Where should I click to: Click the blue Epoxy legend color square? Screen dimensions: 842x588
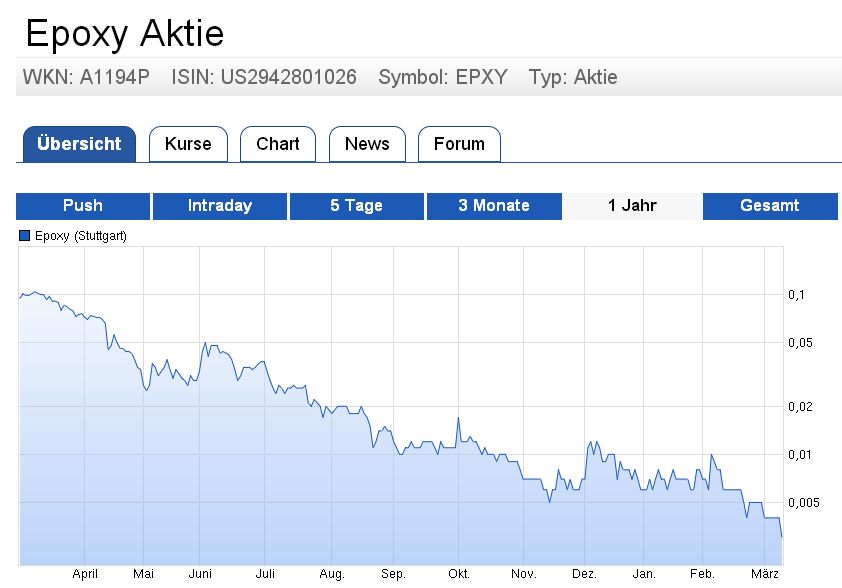pyautogui.click(x=25, y=236)
